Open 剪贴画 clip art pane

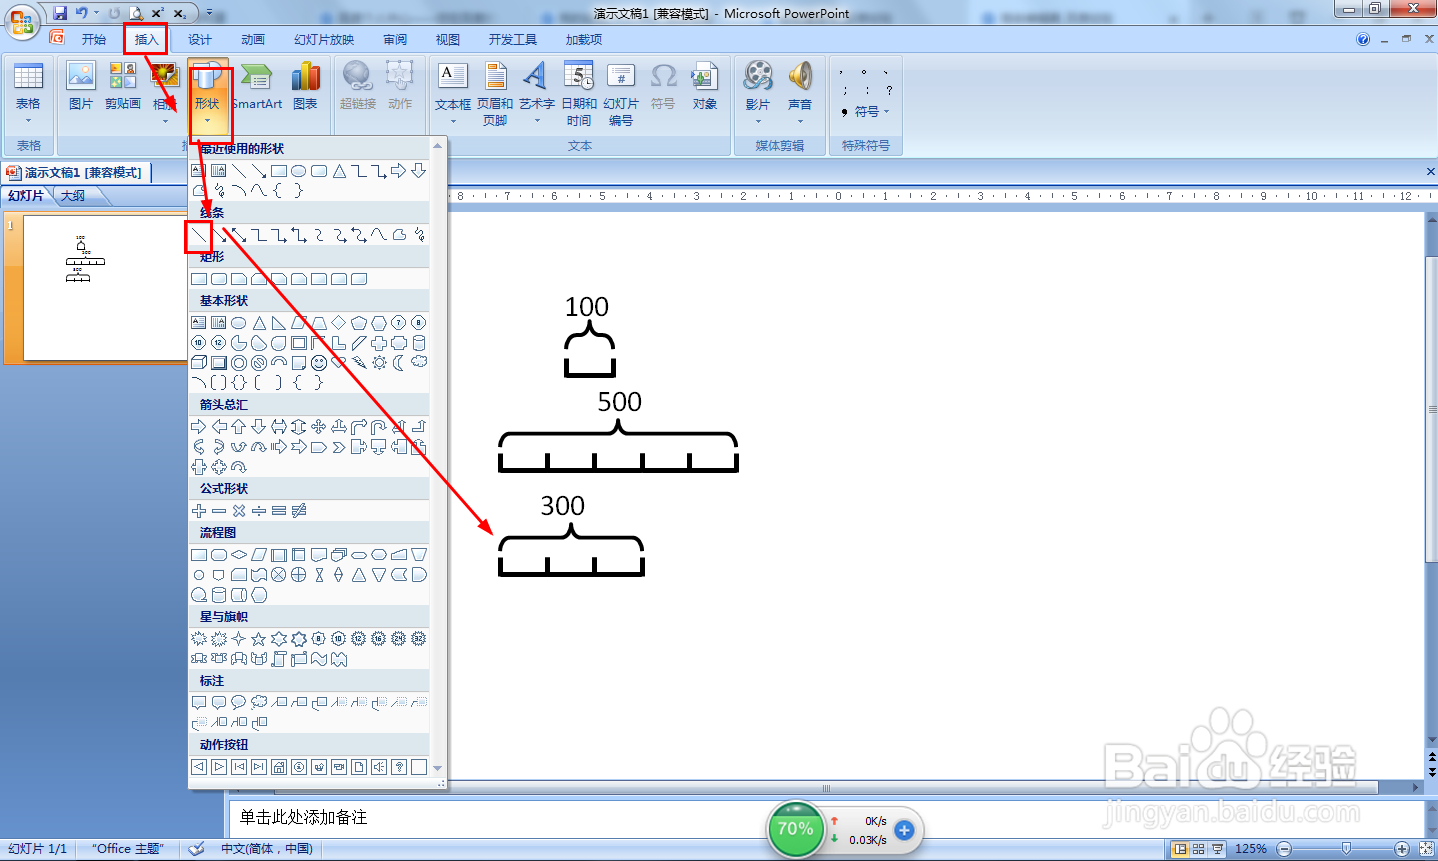coord(123,87)
